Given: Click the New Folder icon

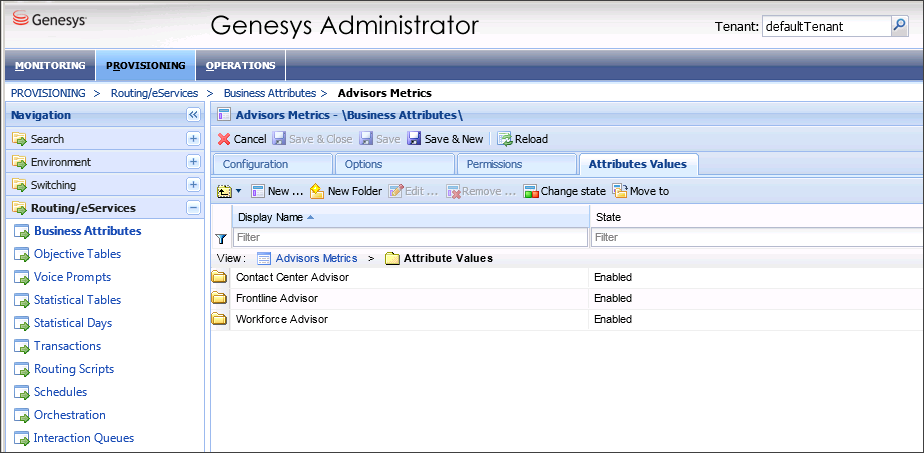Looking at the screenshot, I should tap(317, 191).
